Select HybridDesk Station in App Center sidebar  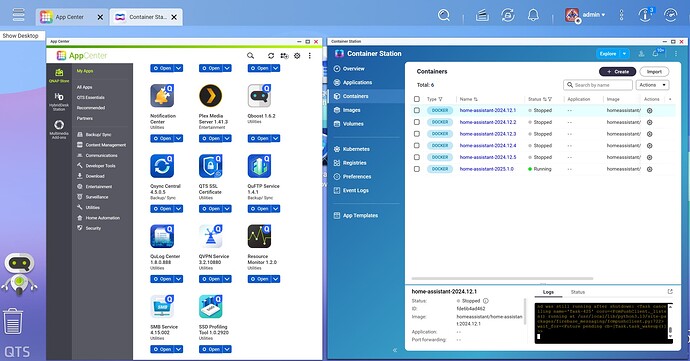tap(59, 101)
